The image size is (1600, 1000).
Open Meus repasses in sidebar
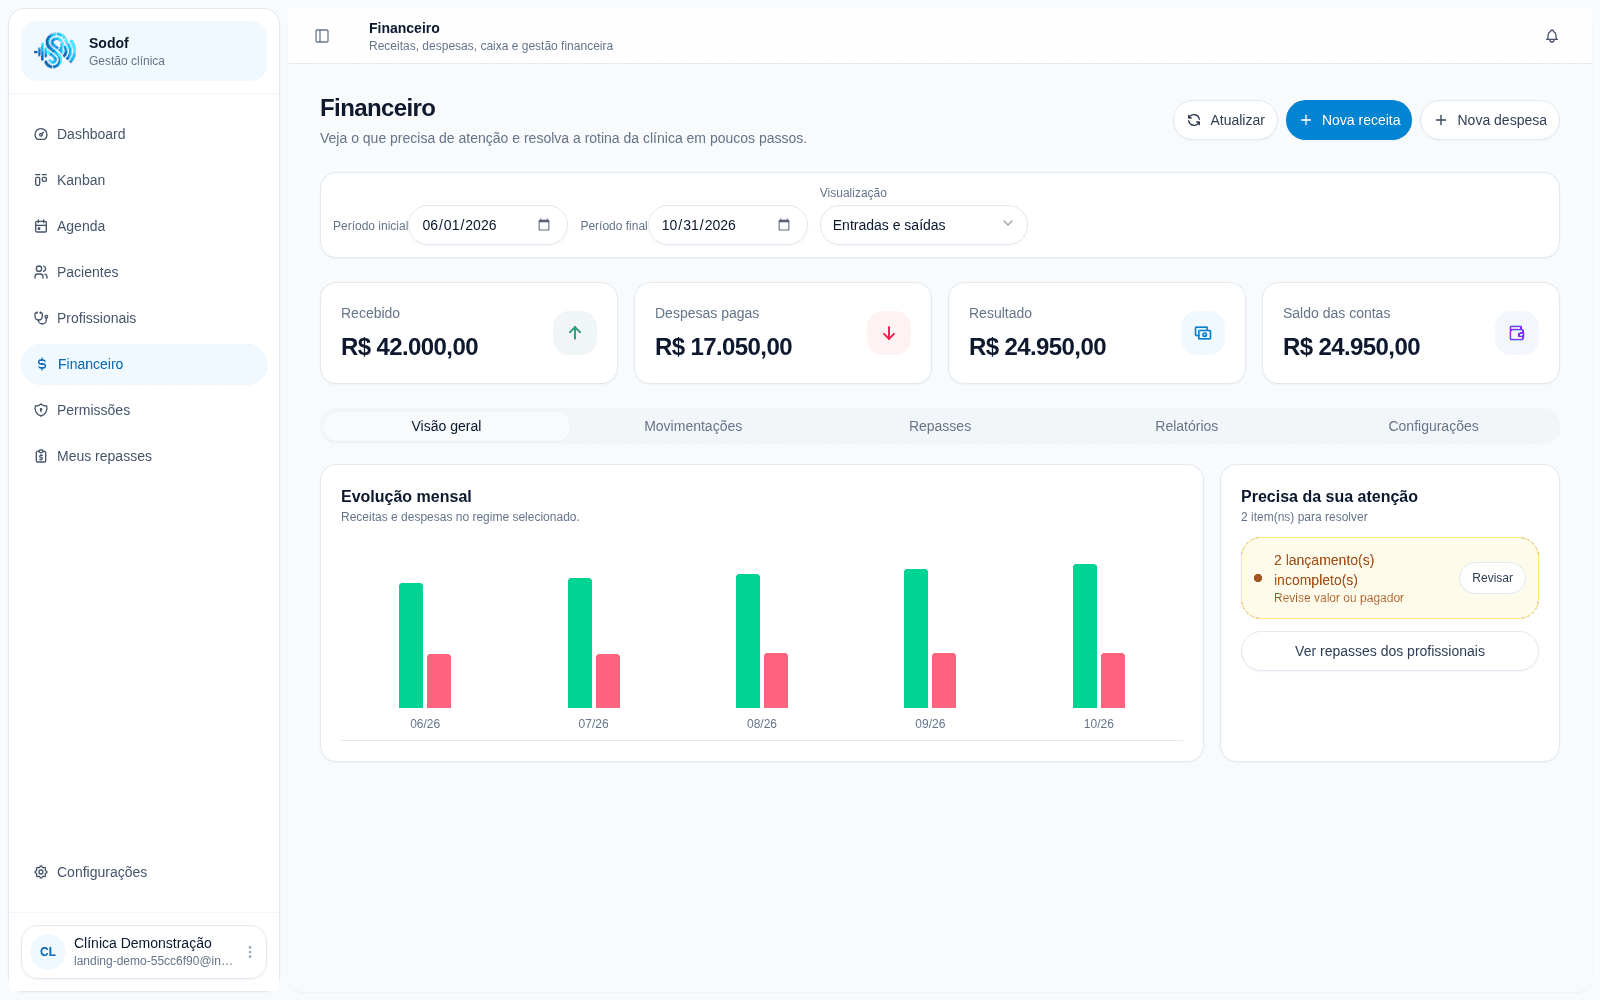pos(144,456)
